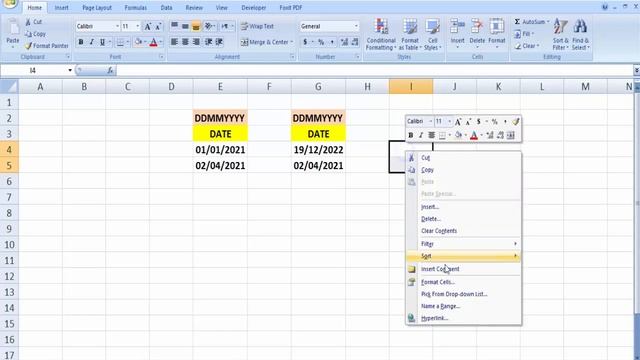Open Find & Select menu

click(580, 35)
